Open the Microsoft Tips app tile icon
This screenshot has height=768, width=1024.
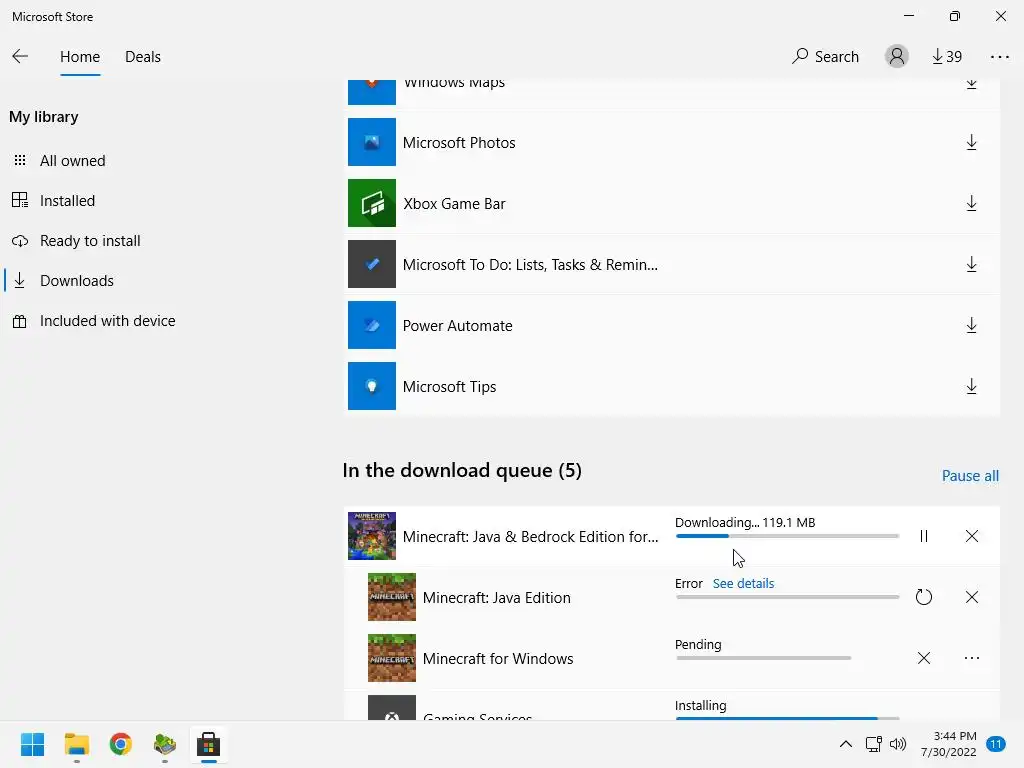(372, 386)
